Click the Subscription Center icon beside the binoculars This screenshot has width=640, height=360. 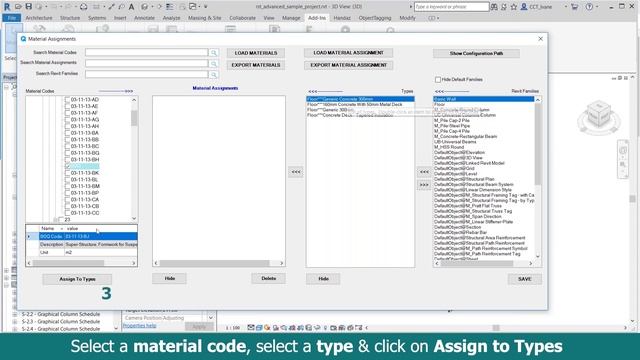coord(504,7)
